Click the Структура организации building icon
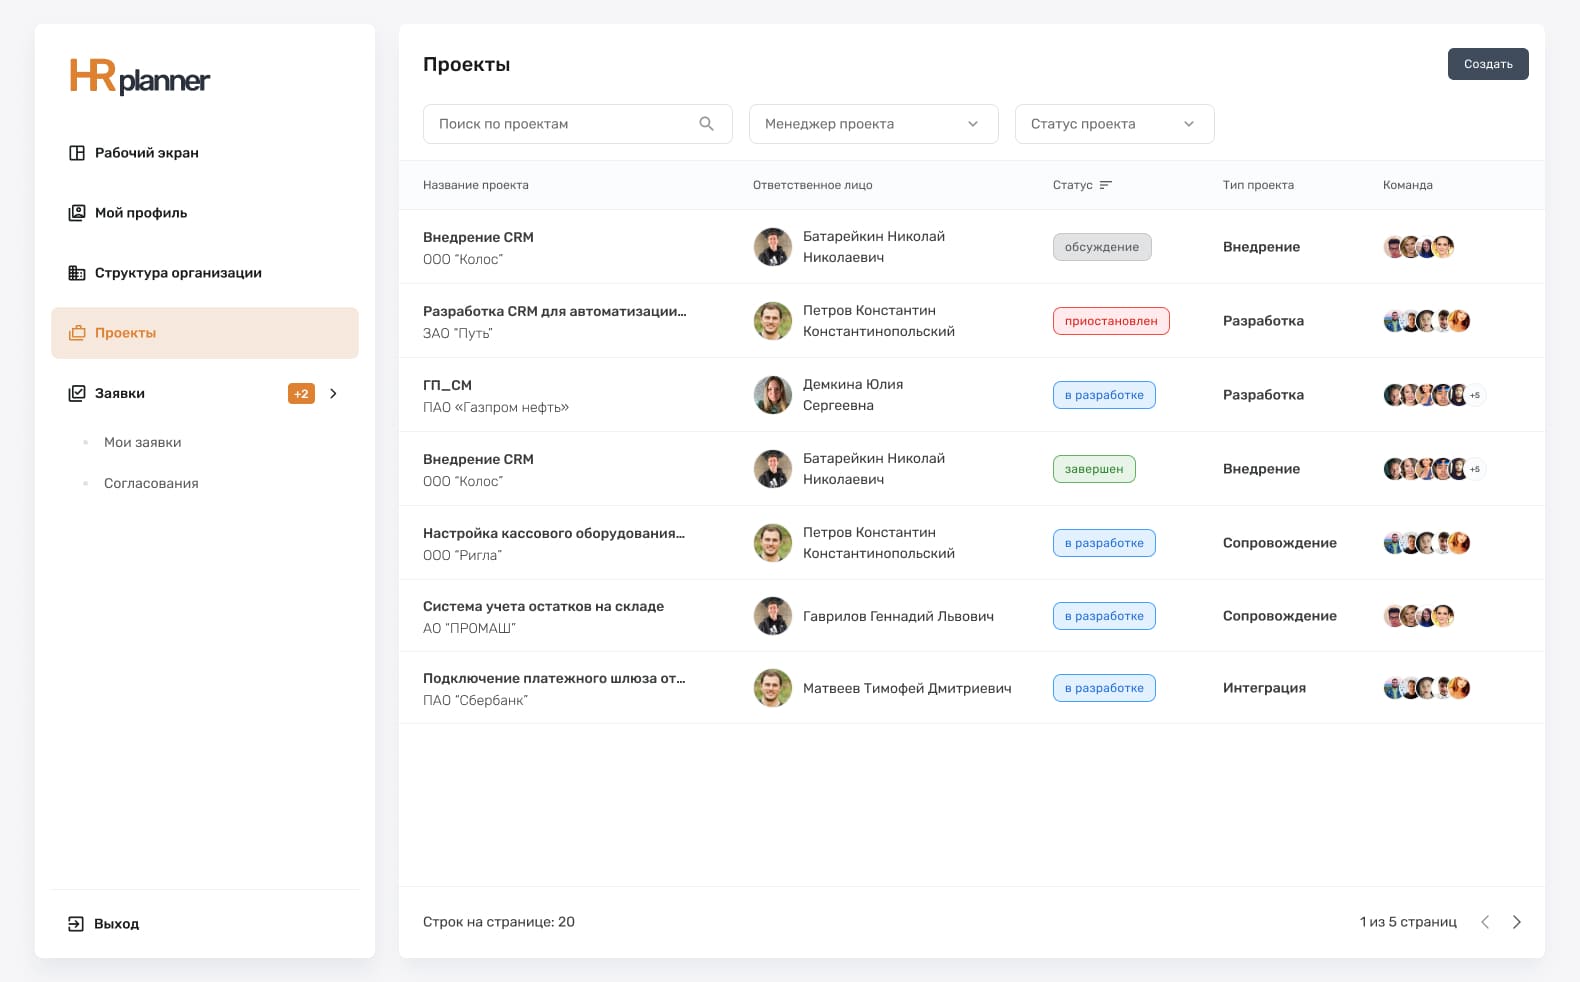This screenshot has height=982, width=1580. tap(77, 273)
